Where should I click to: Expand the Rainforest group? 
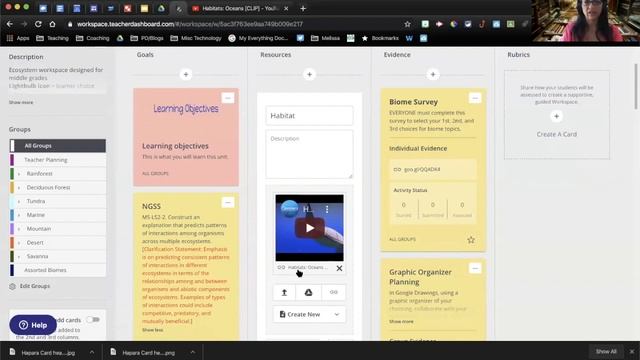[x=18, y=174]
